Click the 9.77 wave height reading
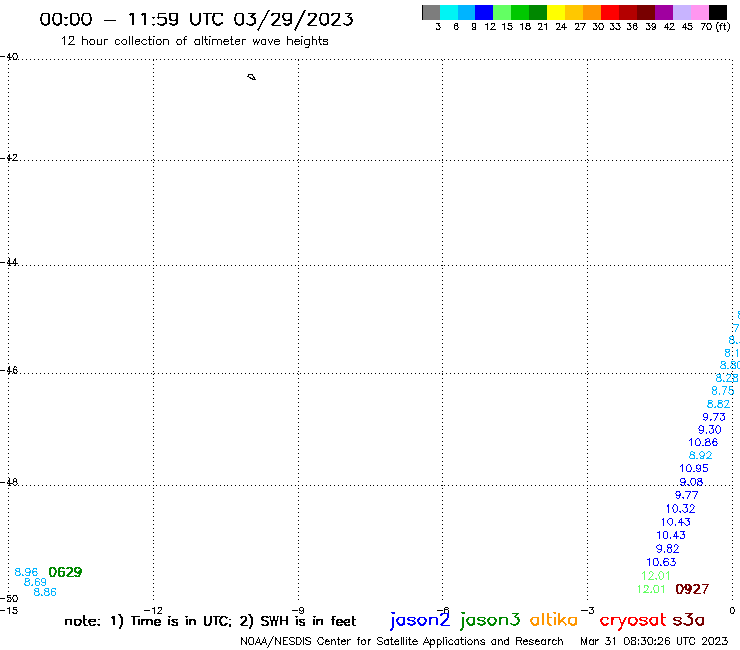This screenshot has height=650, width=740. (687, 495)
